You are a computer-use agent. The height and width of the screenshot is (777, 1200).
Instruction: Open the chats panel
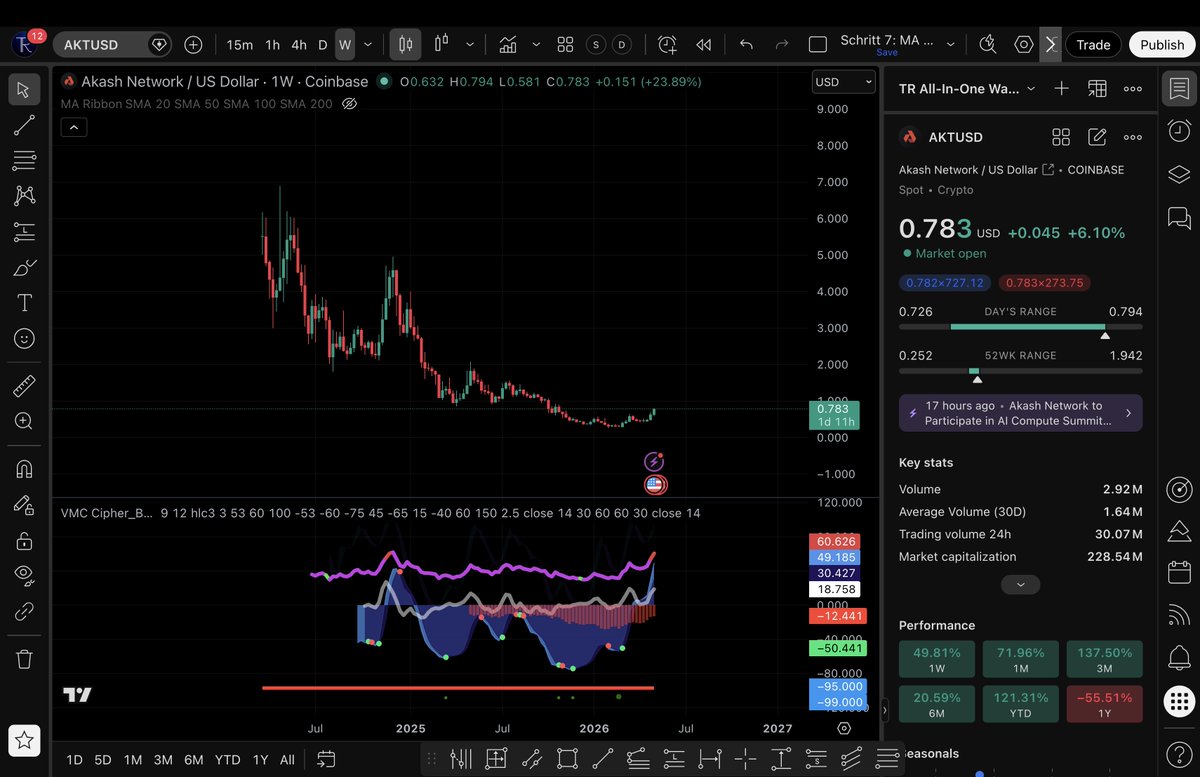pos(1179,217)
